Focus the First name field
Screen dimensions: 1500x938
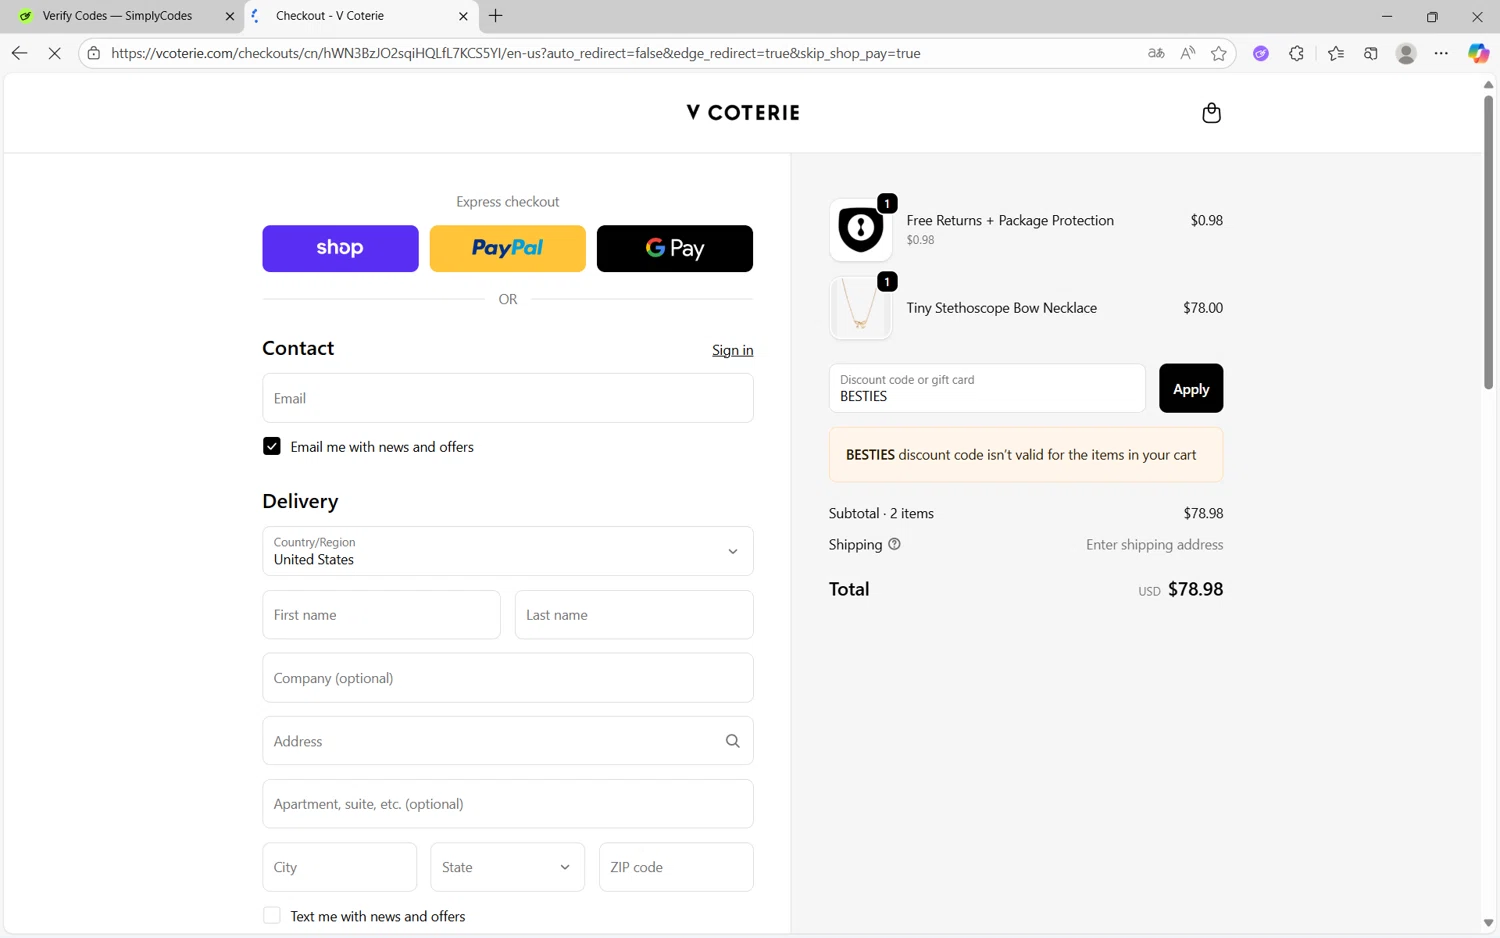pos(381,615)
